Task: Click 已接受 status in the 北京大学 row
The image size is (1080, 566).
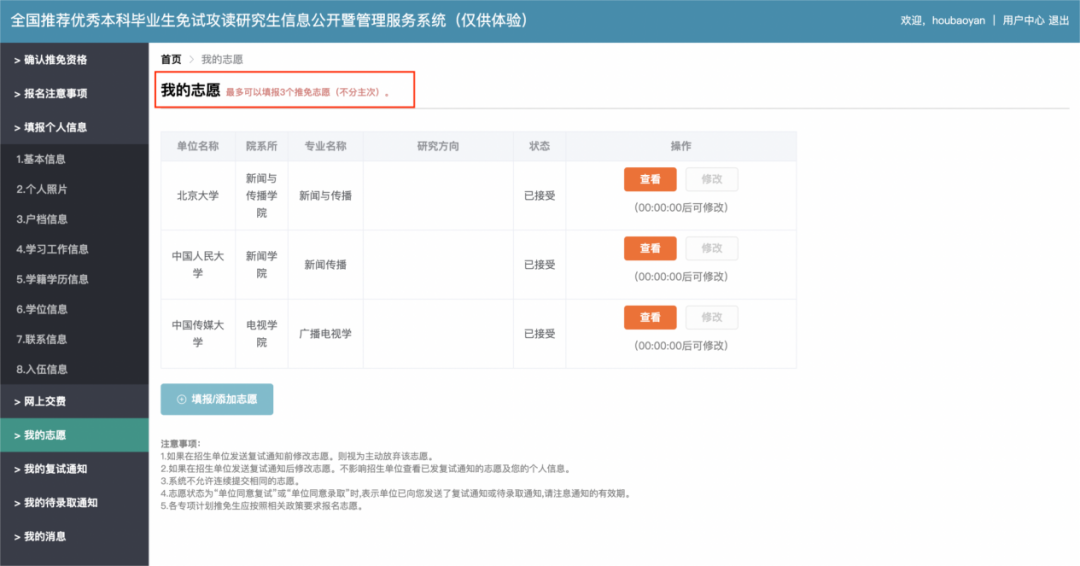Action: pos(539,196)
